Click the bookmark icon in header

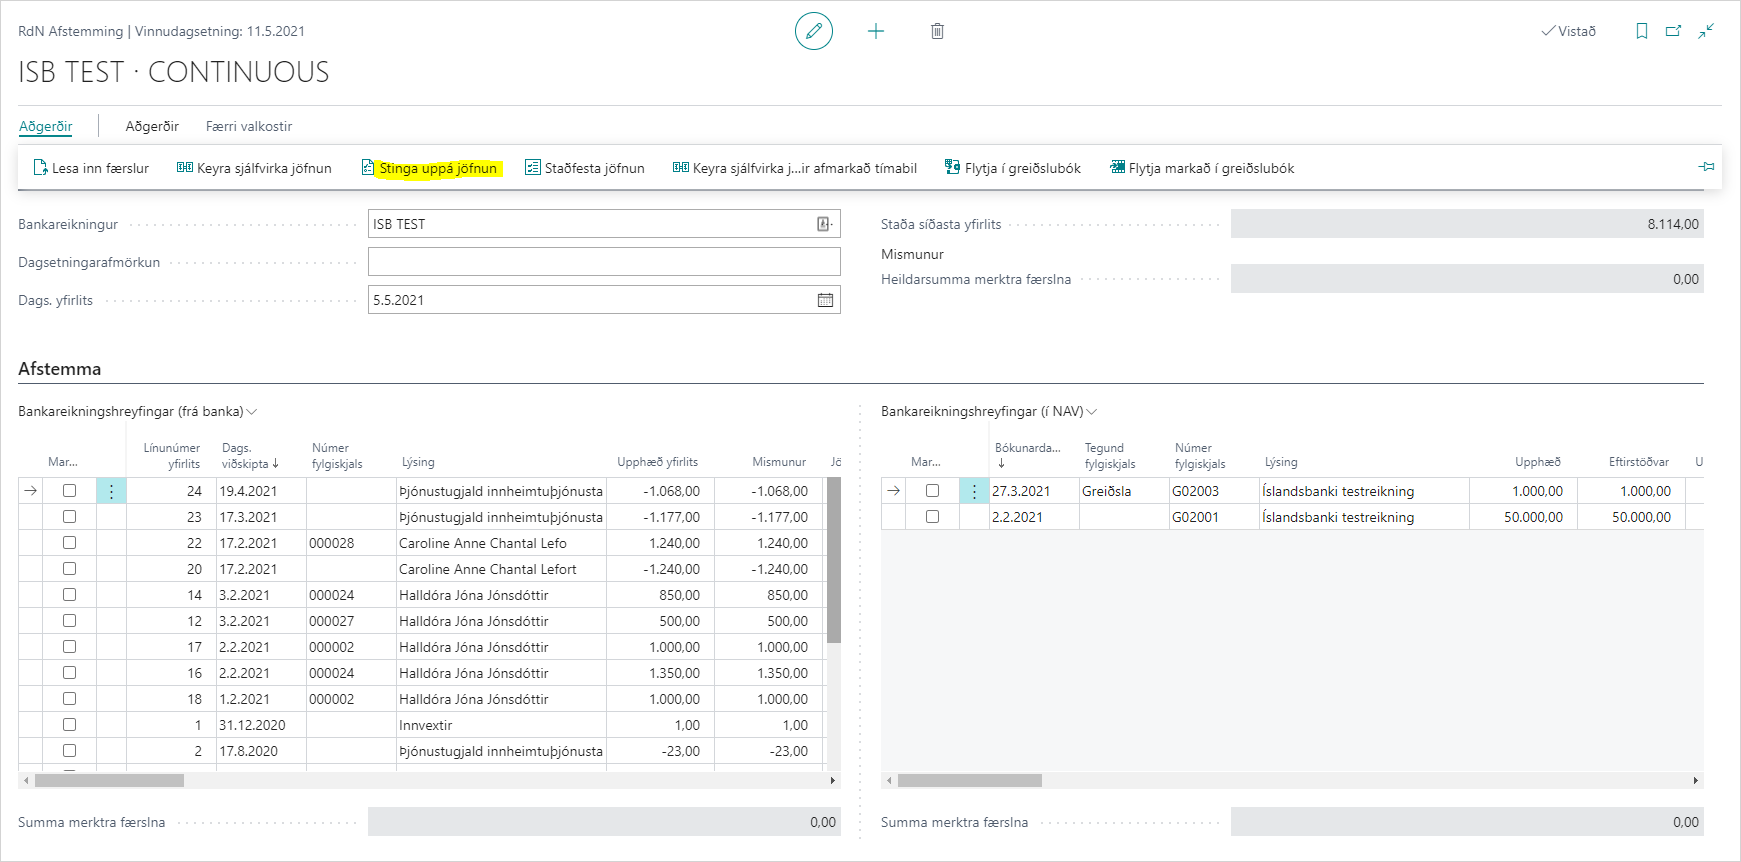(x=1641, y=31)
